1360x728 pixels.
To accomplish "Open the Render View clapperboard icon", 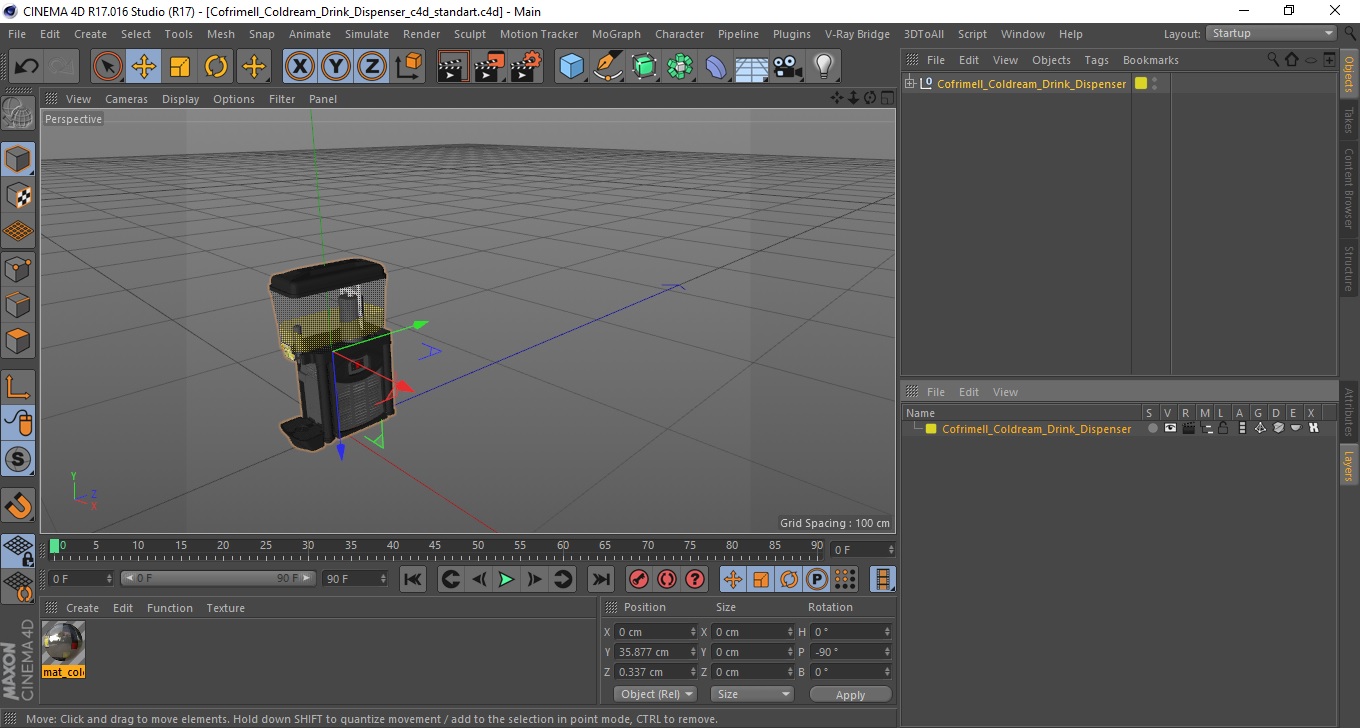I will pos(454,67).
